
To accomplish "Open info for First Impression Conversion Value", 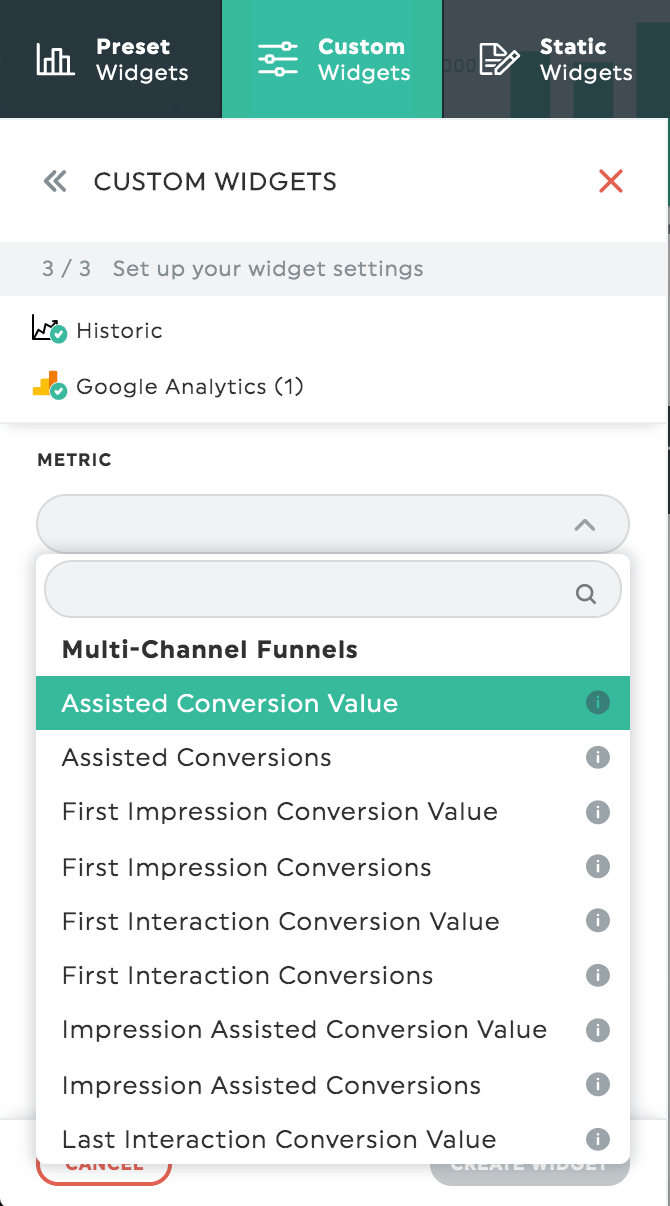I will point(597,812).
